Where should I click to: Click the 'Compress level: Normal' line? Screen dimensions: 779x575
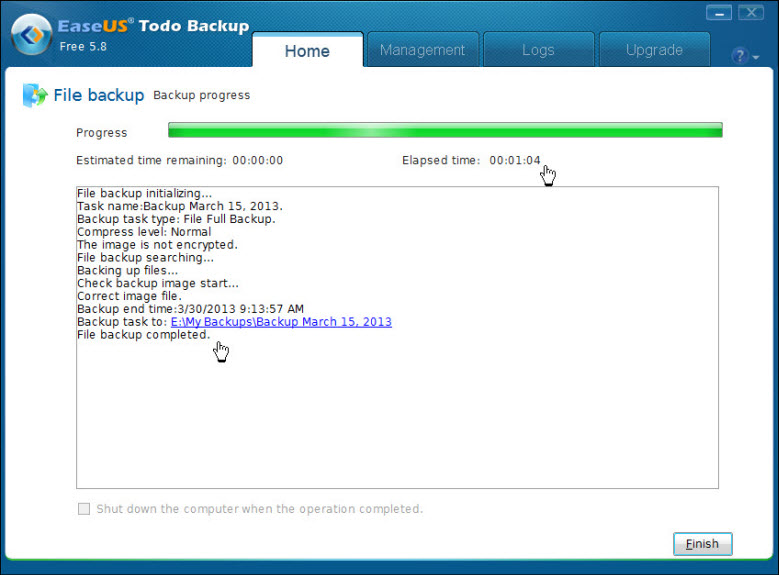pyautogui.click(x=144, y=232)
